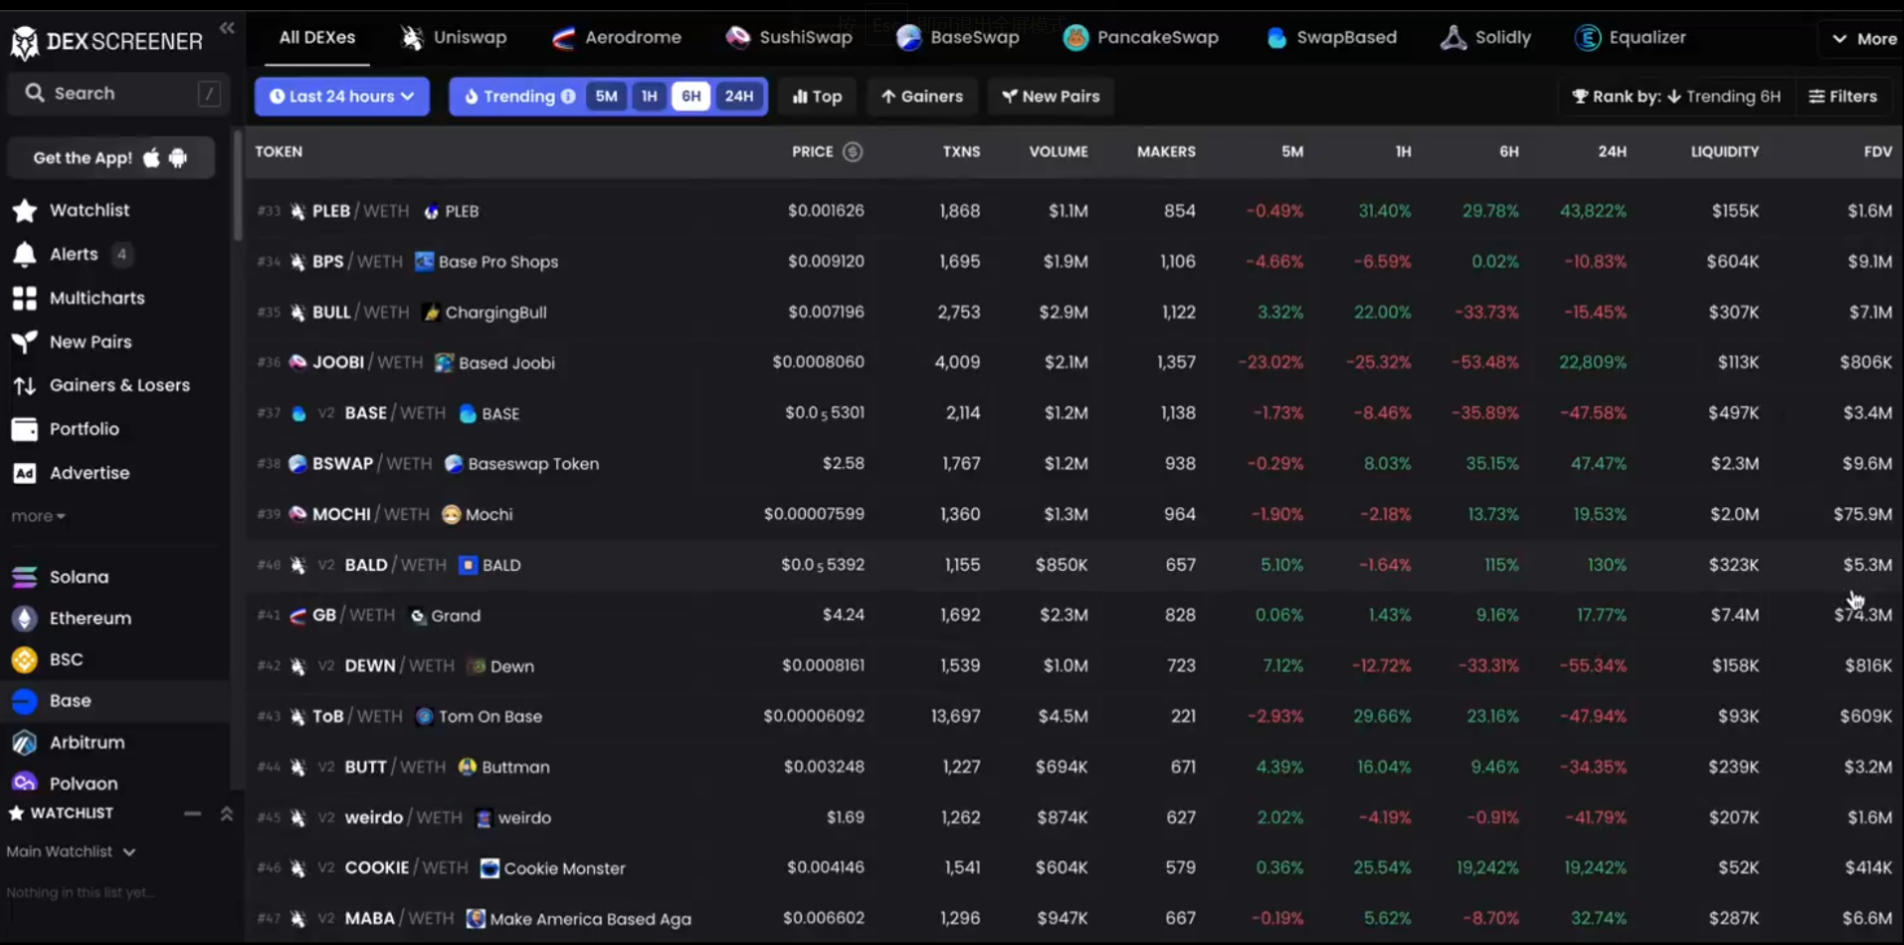This screenshot has width=1904, height=945.
Task: Switch trending timeframe to 24H
Action: click(739, 96)
